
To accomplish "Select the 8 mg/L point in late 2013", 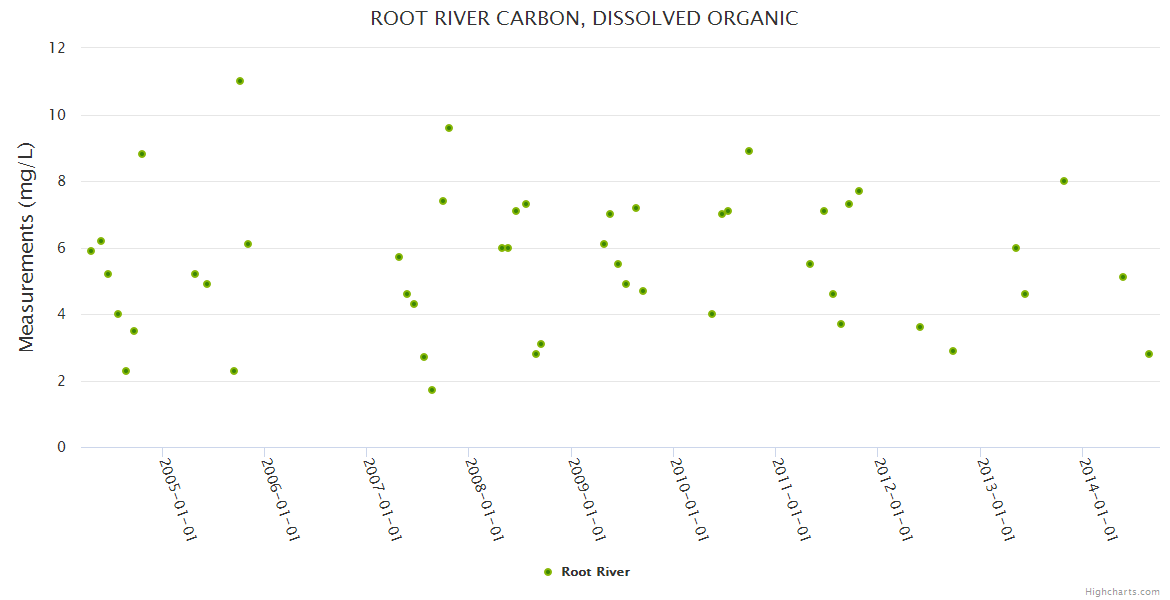I will click(1064, 181).
